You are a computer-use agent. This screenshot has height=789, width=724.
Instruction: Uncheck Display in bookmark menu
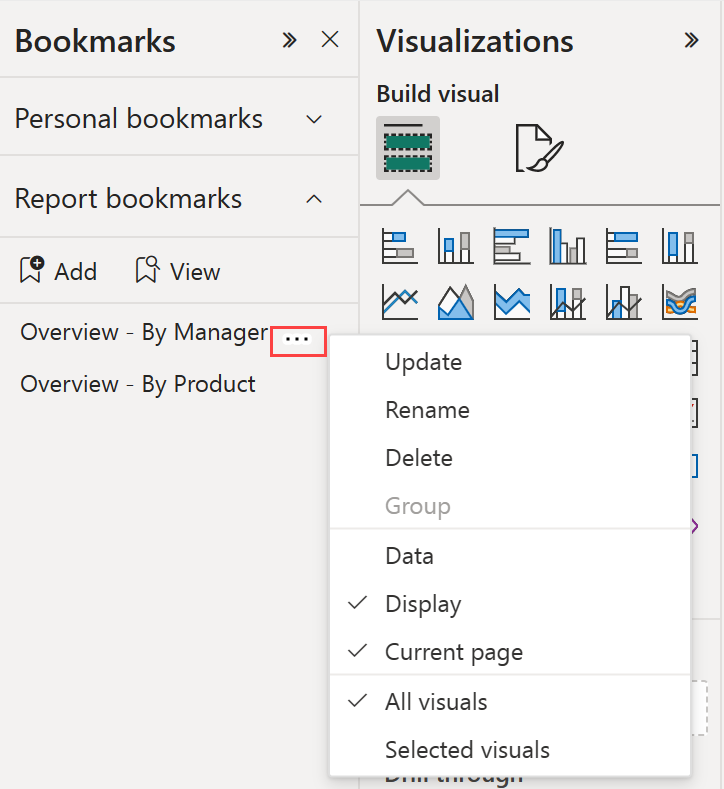click(x=423, y=604)
